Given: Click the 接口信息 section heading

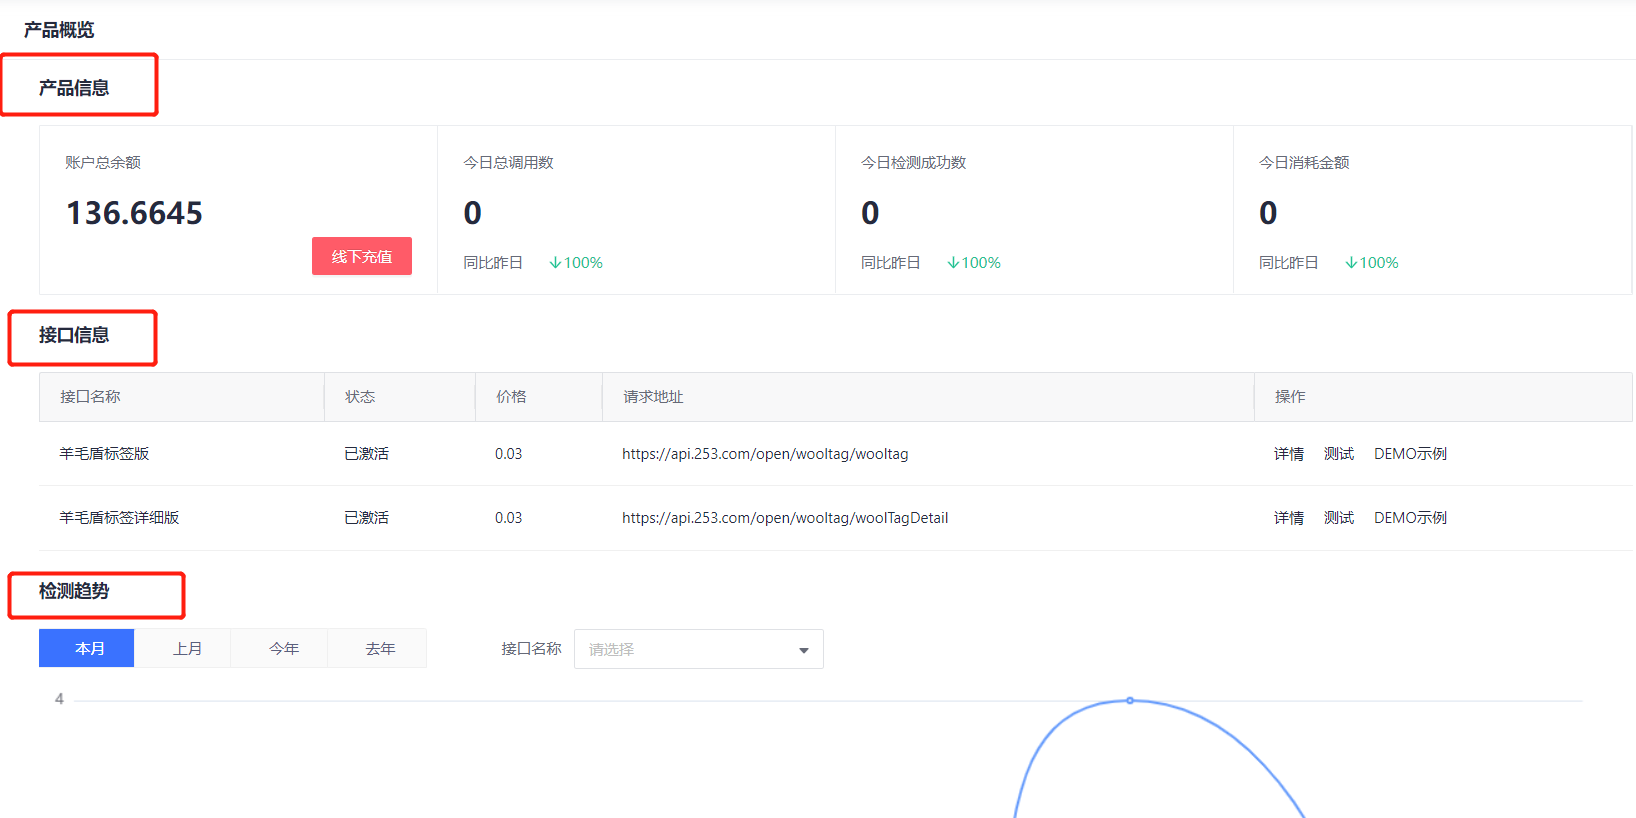Looking at the screenshot, I should click(74, 335).
